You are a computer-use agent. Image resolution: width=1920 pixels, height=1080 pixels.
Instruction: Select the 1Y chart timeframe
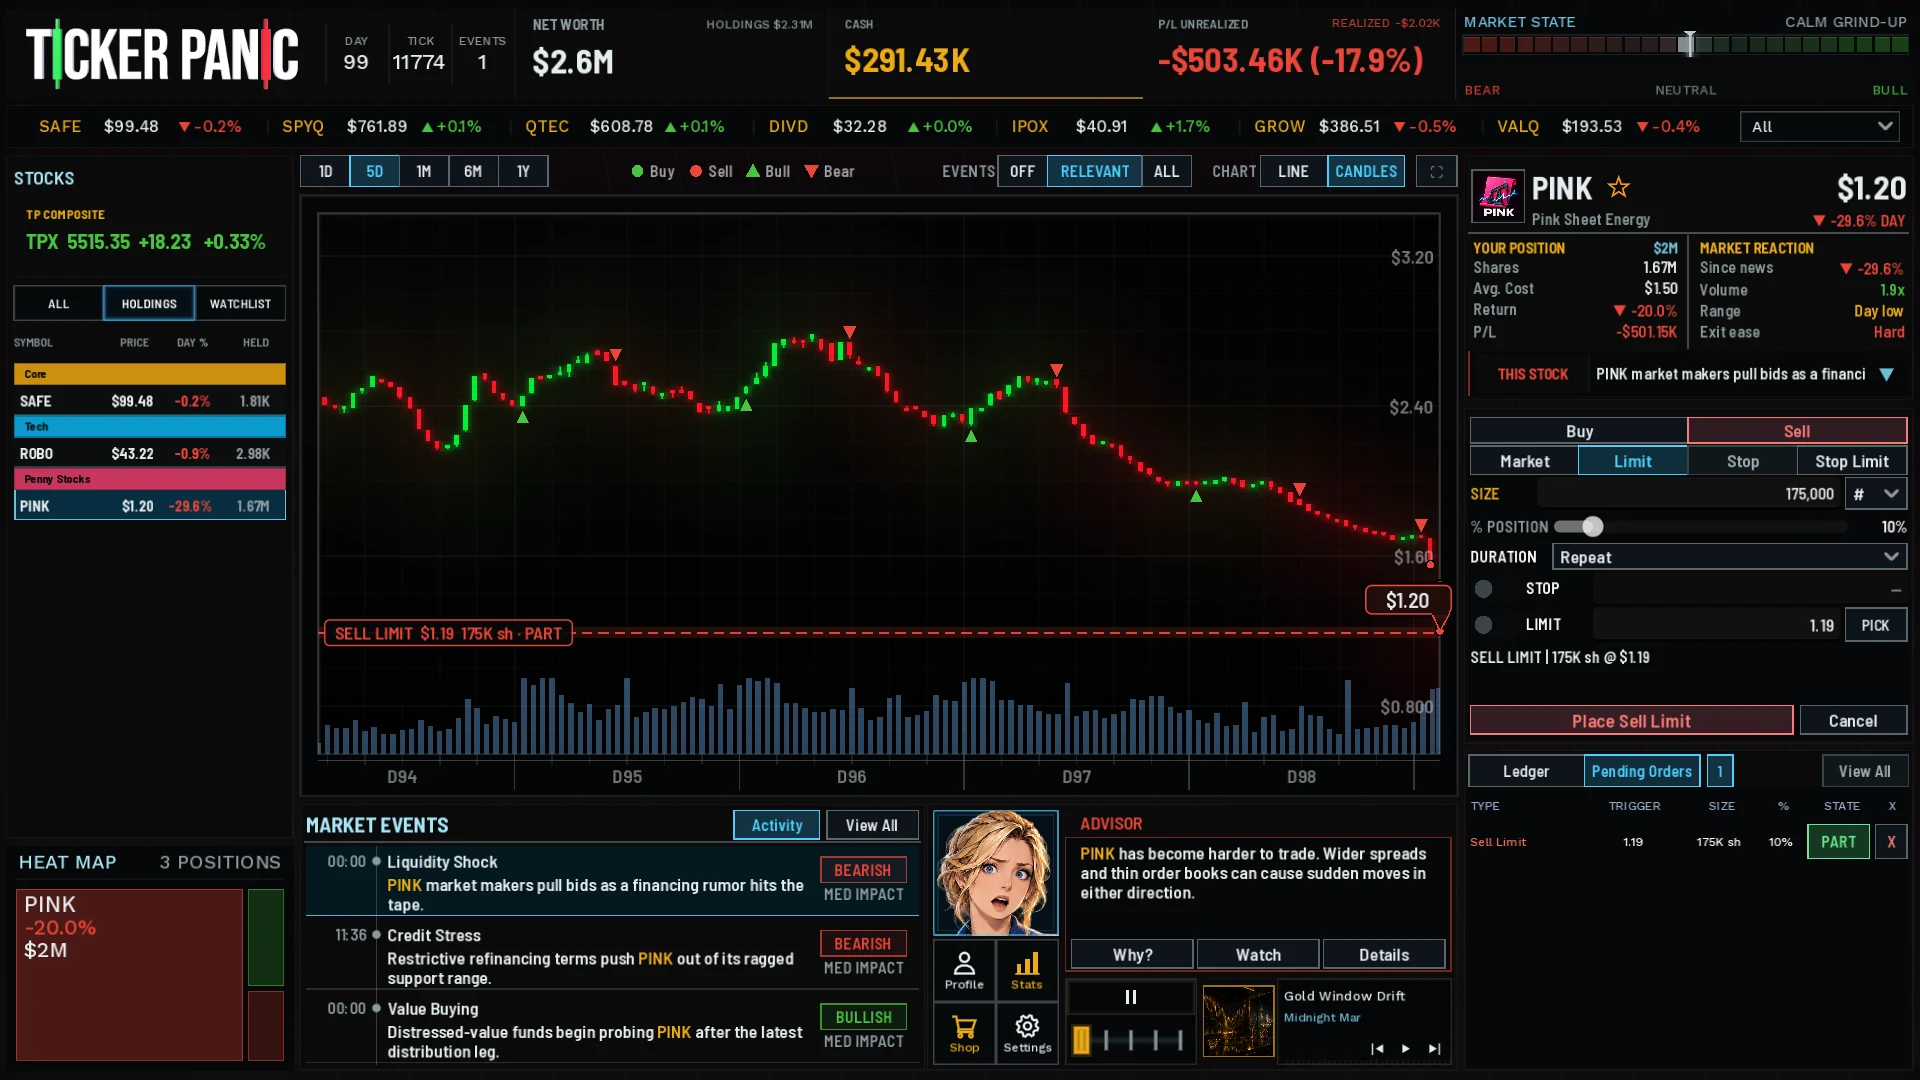coord(523,171)
